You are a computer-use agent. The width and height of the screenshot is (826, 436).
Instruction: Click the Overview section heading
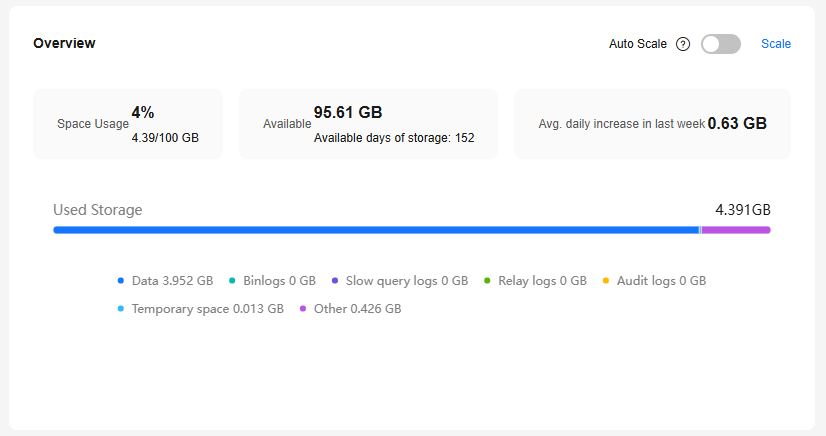(65, 43)
